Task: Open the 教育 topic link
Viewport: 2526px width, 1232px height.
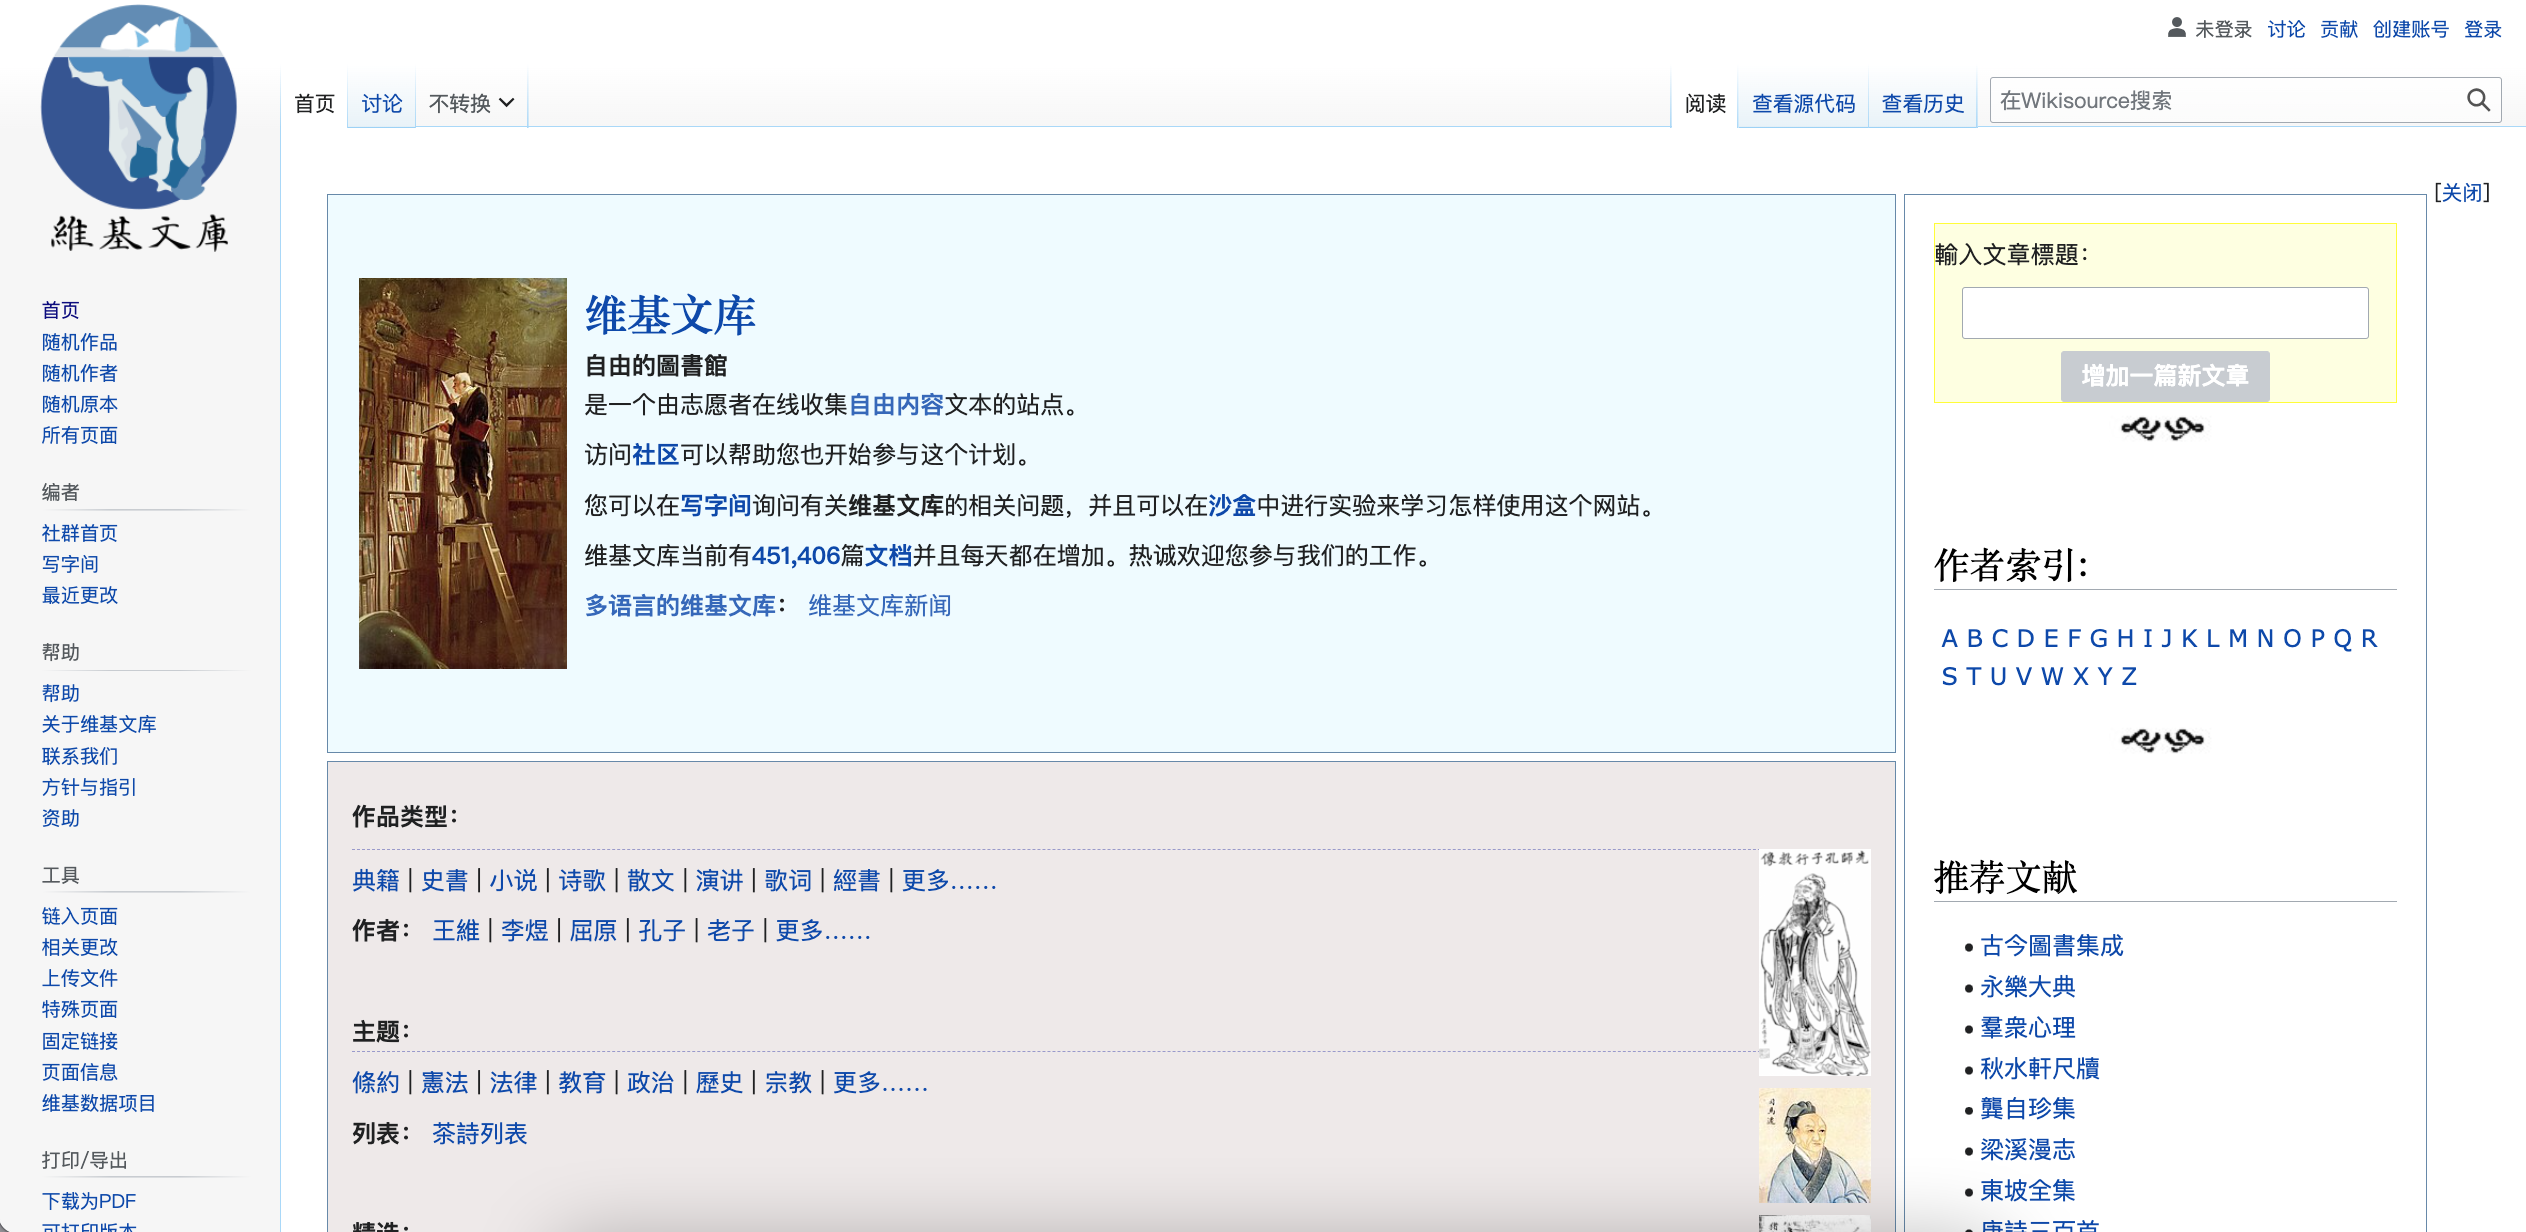Action: [582, 1083]
